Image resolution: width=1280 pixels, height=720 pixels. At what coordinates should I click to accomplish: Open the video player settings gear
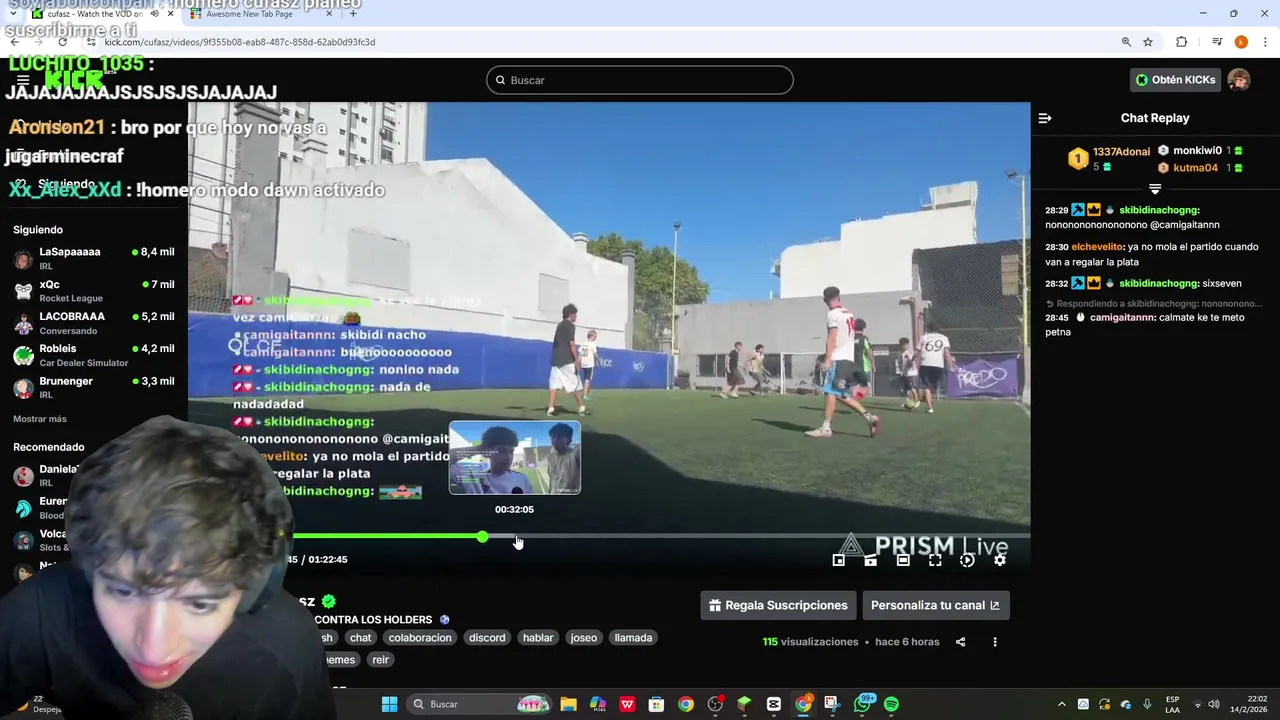click(x=999, y=560)
